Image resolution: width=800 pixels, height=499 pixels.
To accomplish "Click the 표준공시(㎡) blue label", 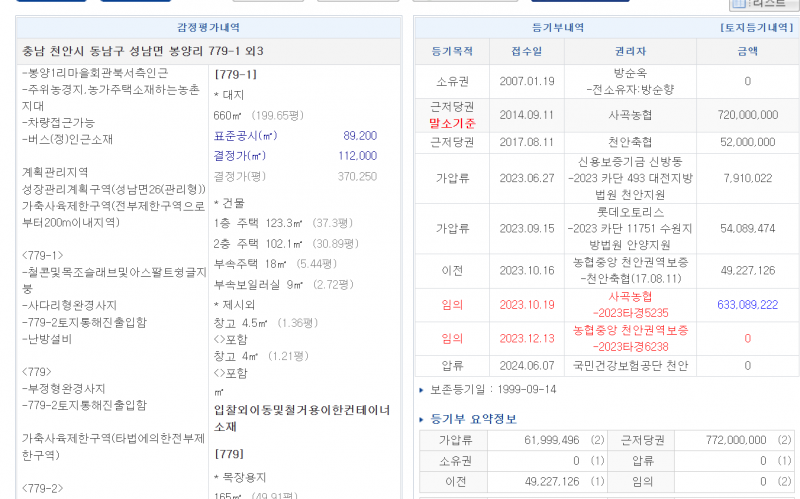I will pos(245,136).
